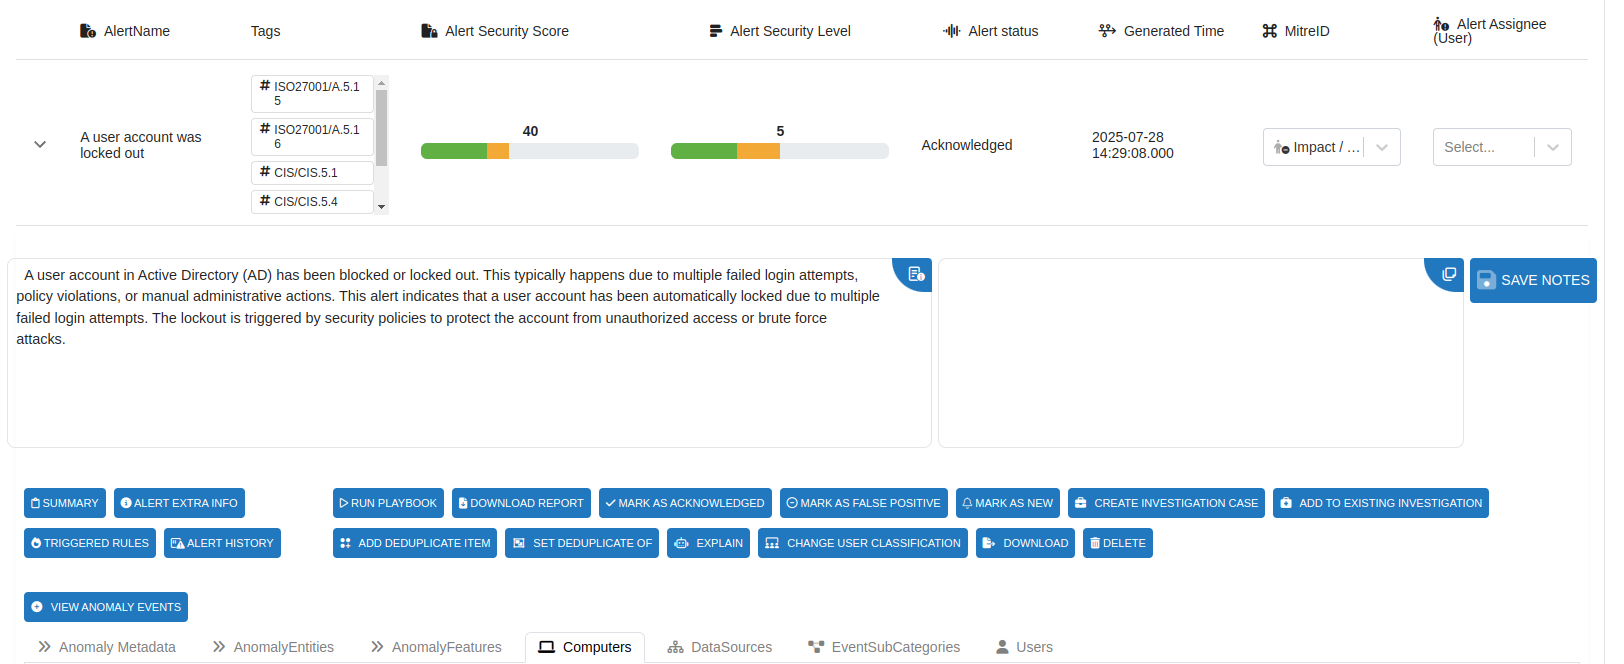
Task: Click the Alert Security Score progress bar
Action: 529,151
